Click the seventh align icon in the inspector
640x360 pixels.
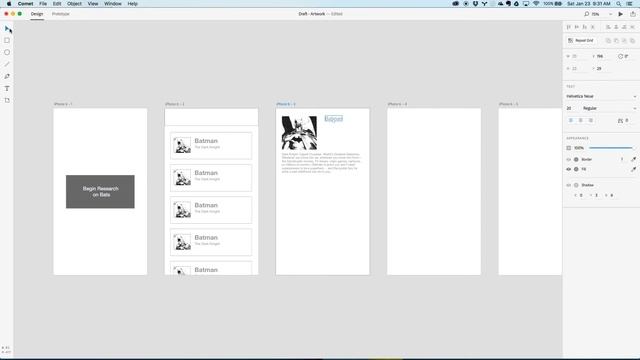click(624, 27)
